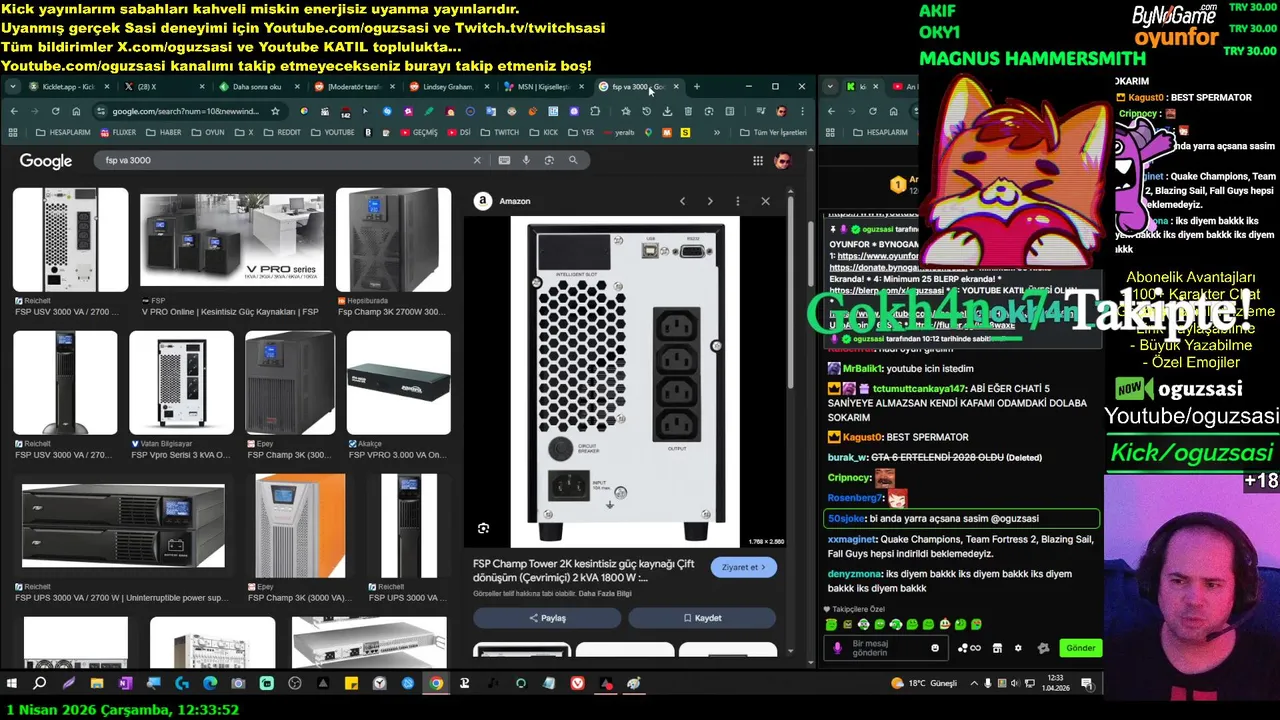Switch to the MSN Kişiselleştirilmiş tab
This screenshot has height=720, width=1280.
click(541, 87)
